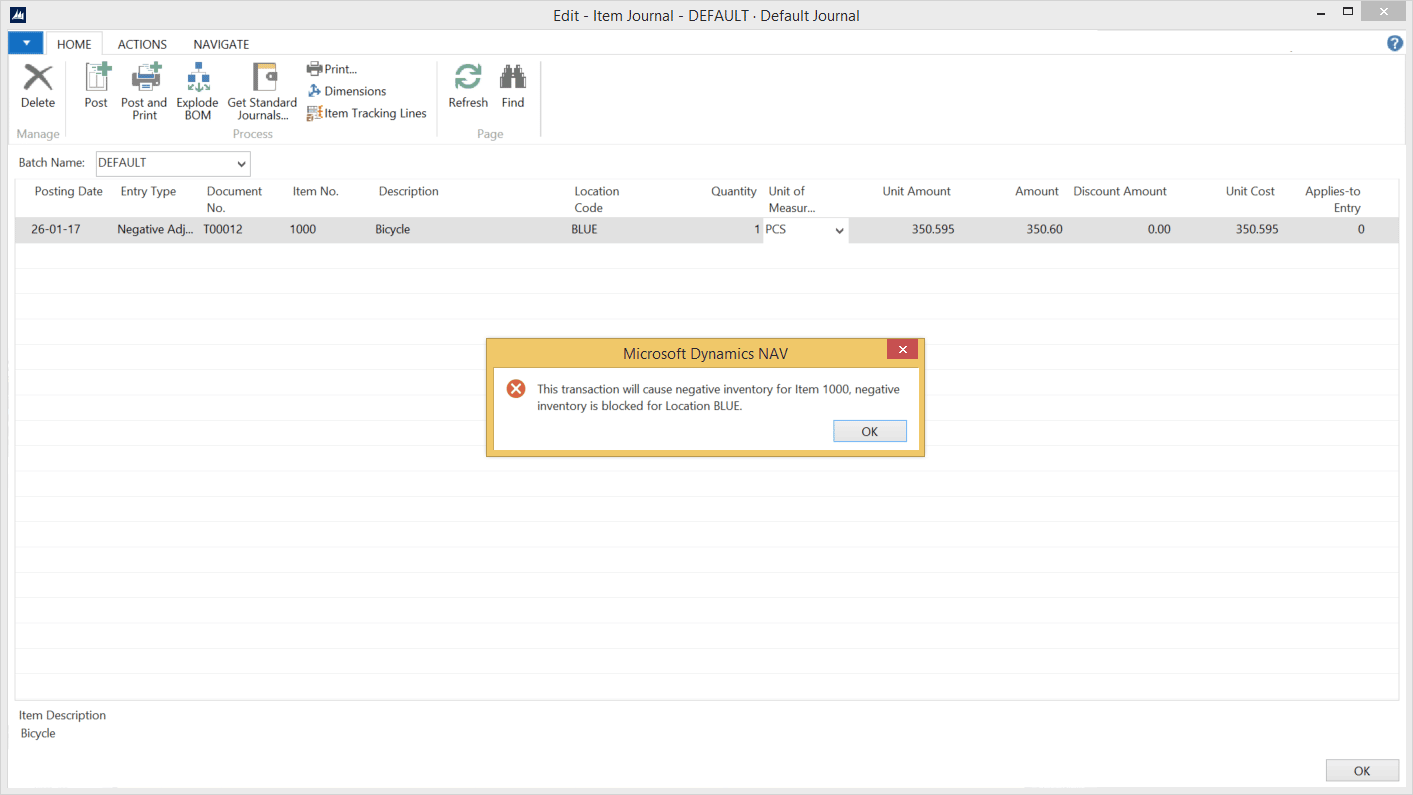1413x795 pixels.
Task: Click item number cell 1000
Action: tap(303, 229)
